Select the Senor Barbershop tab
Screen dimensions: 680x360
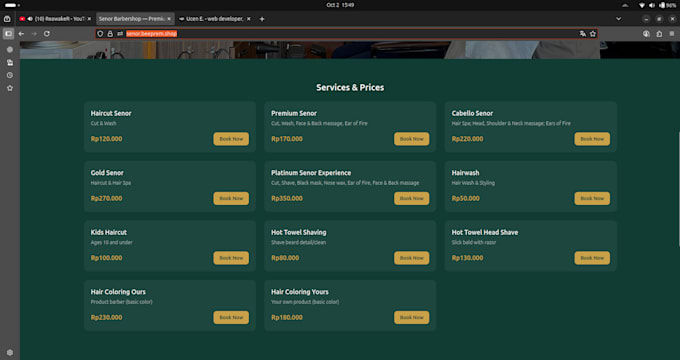coord(135,19)
